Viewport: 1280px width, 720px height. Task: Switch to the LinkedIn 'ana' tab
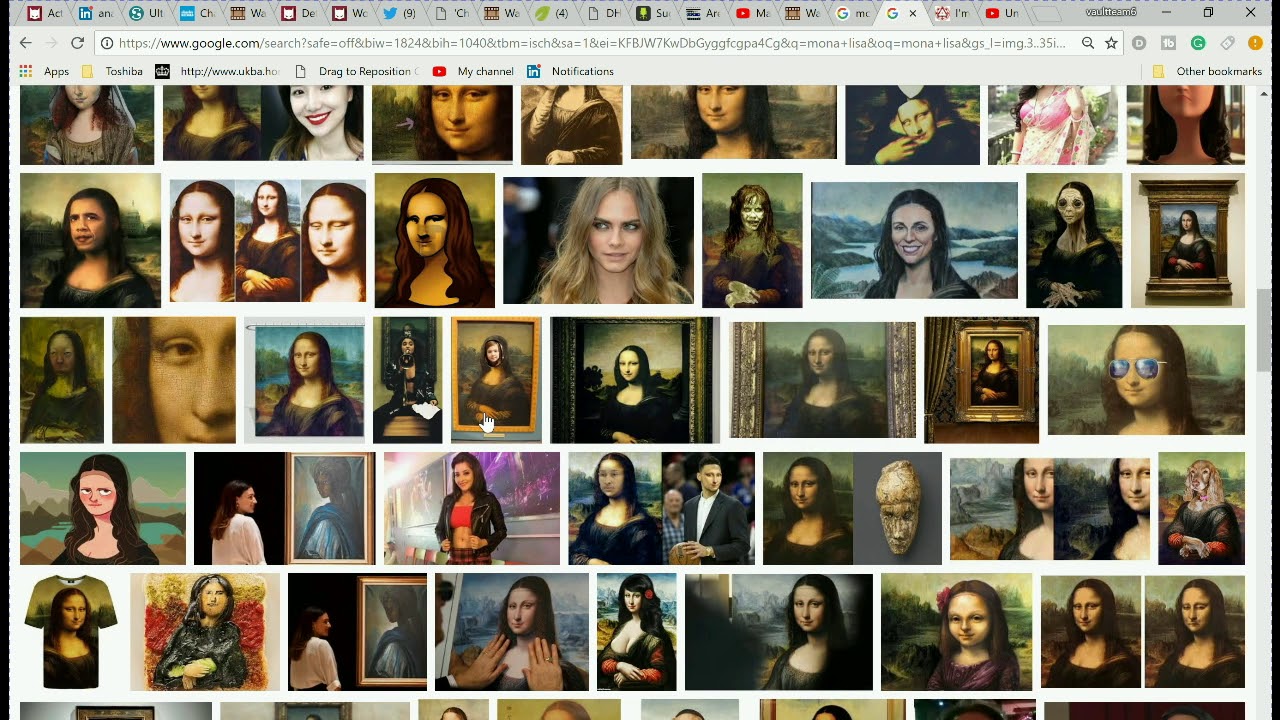[96, 13]
